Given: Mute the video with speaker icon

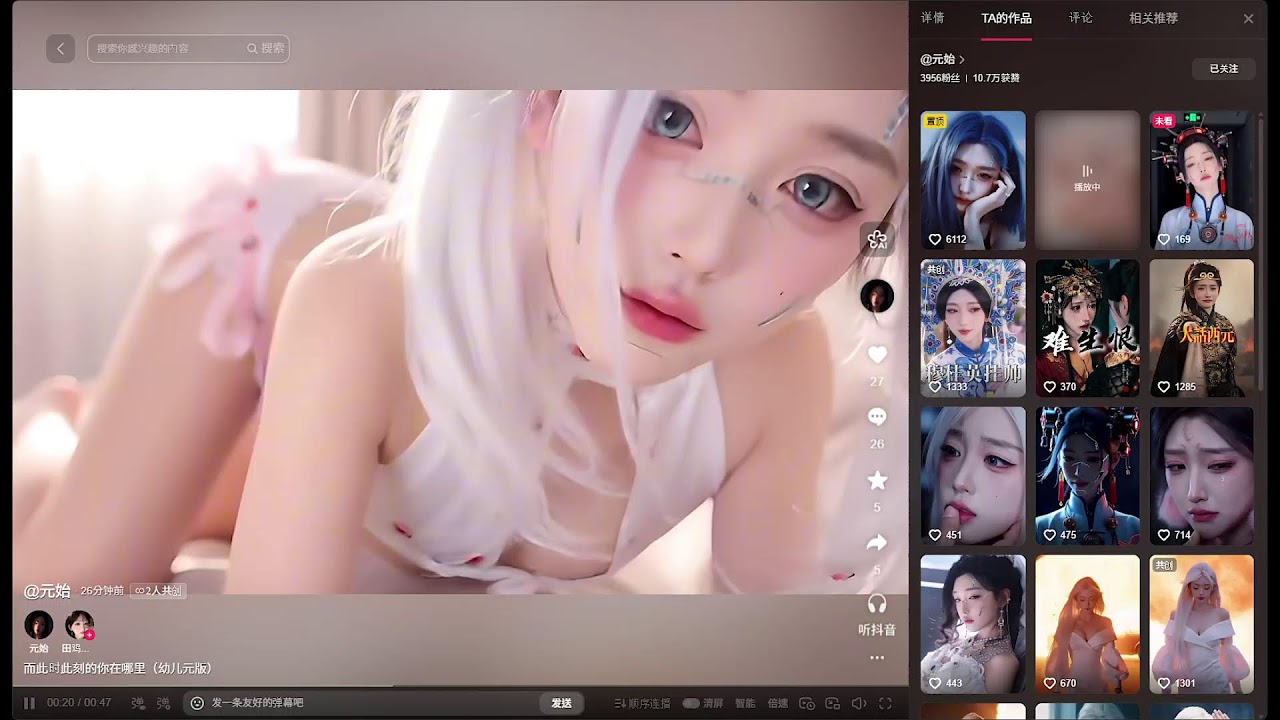Looking at the screenshot, I should point(858,703).
